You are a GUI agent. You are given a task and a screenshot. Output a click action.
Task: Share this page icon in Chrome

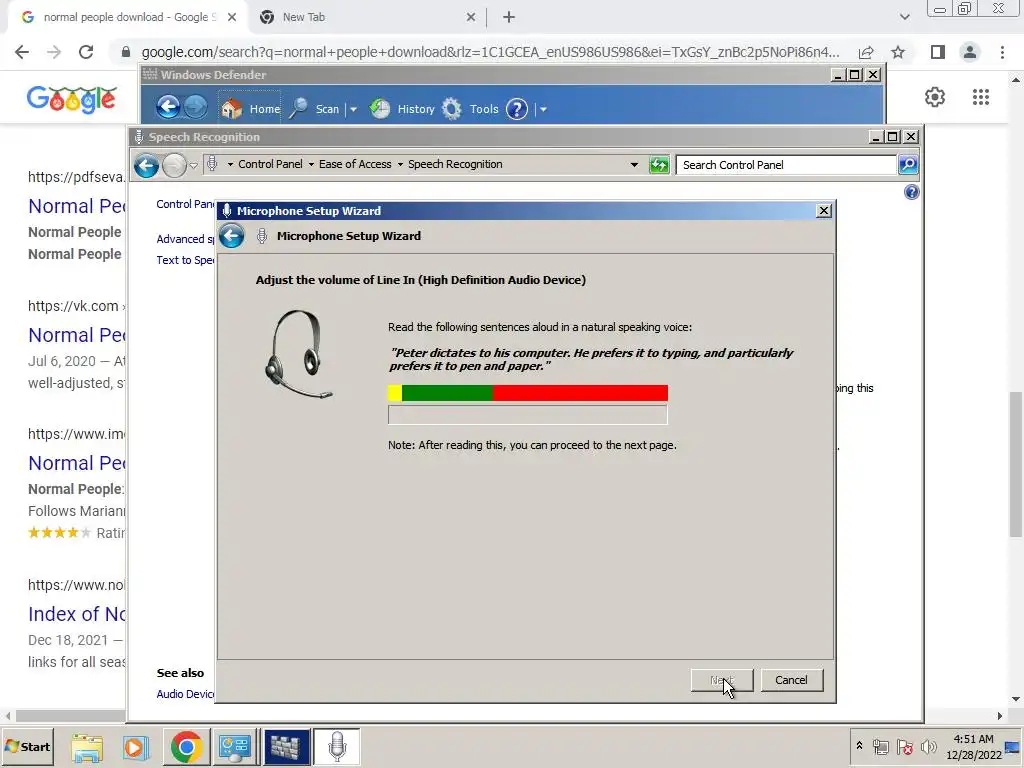point(866,52)
